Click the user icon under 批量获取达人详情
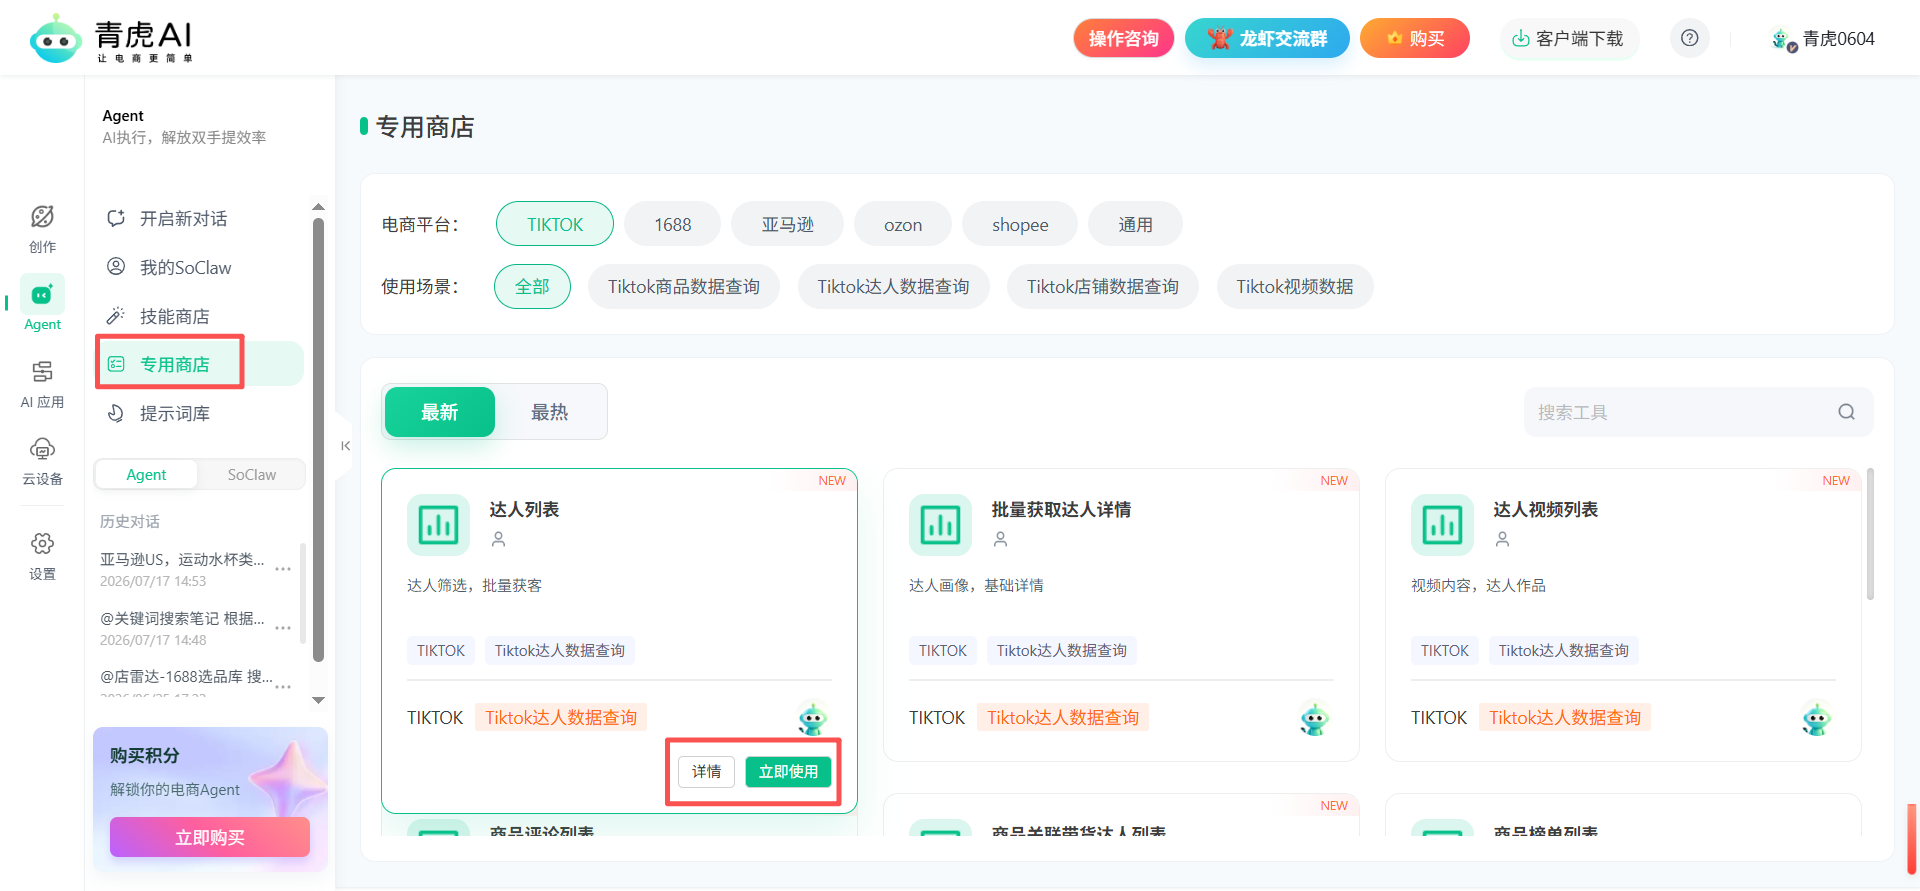The width and height of the screenshot is (1920, 891). 1000,540
